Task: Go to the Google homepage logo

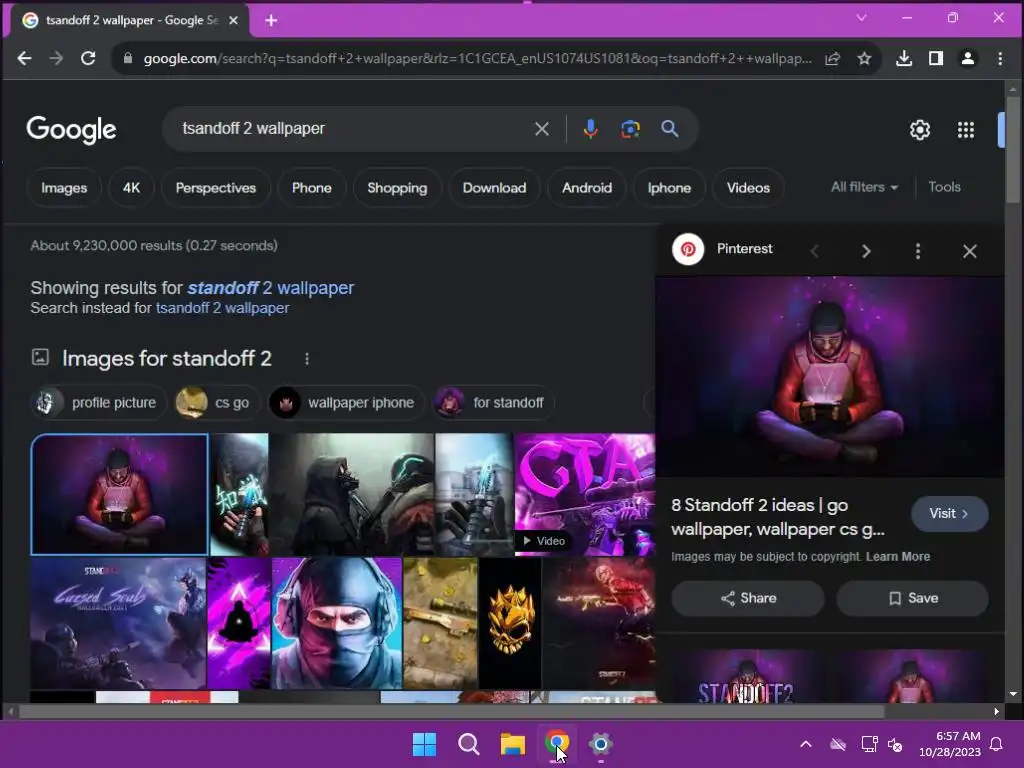Action: pos(72,129)
